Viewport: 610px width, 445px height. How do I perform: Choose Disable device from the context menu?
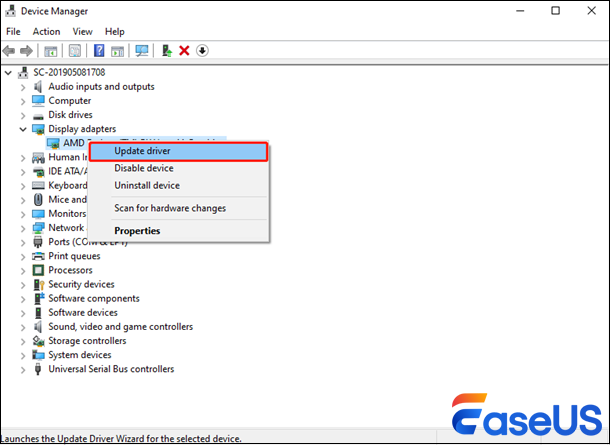pyautogui.click(x=179, y=168)
